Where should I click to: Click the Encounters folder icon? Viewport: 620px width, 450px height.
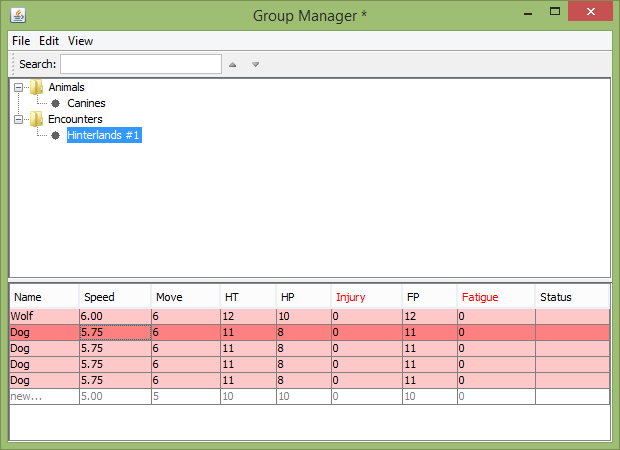click(36, 119)
